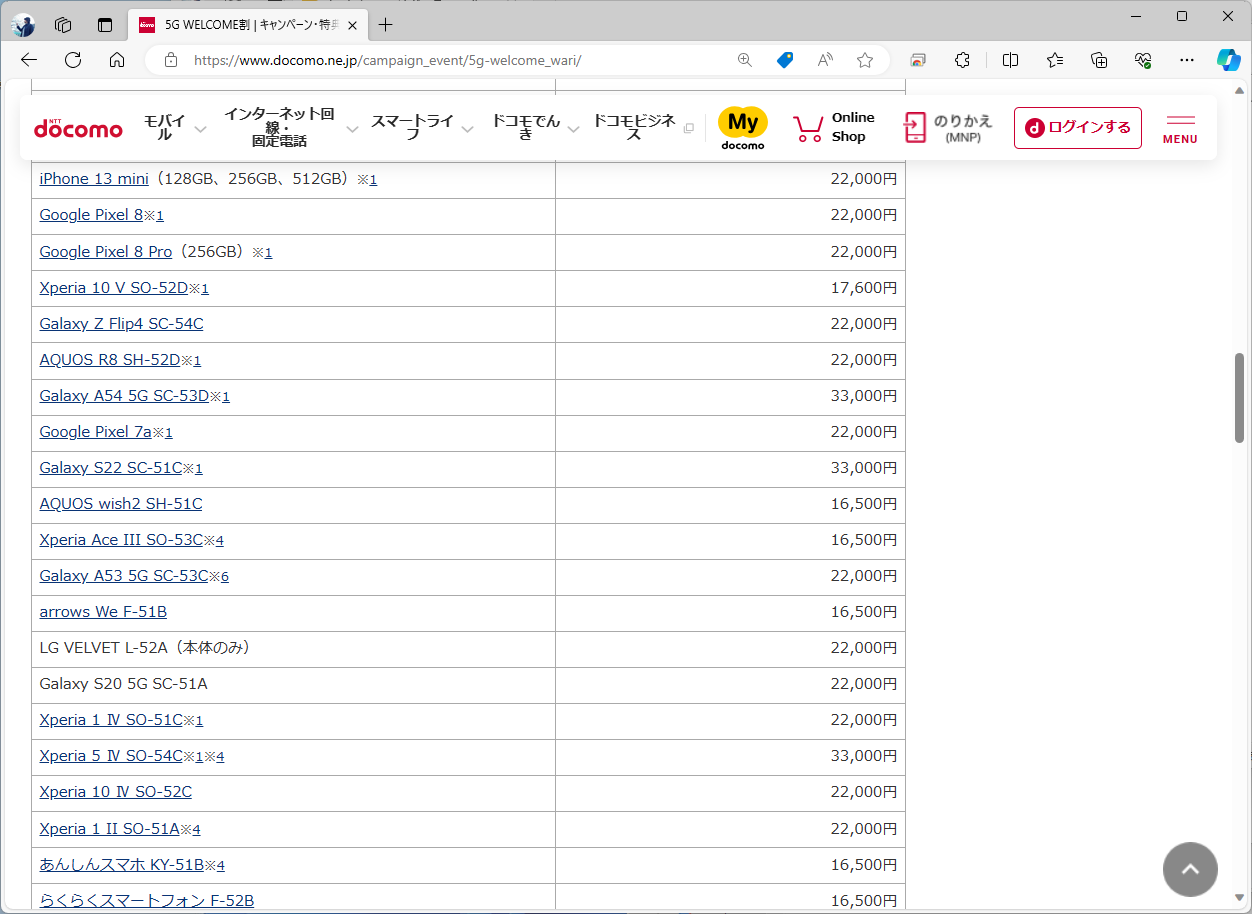Screen dimensions: 1252x914
Task: Open Google Pixel 8 Pro link
Action: [106, 251]
